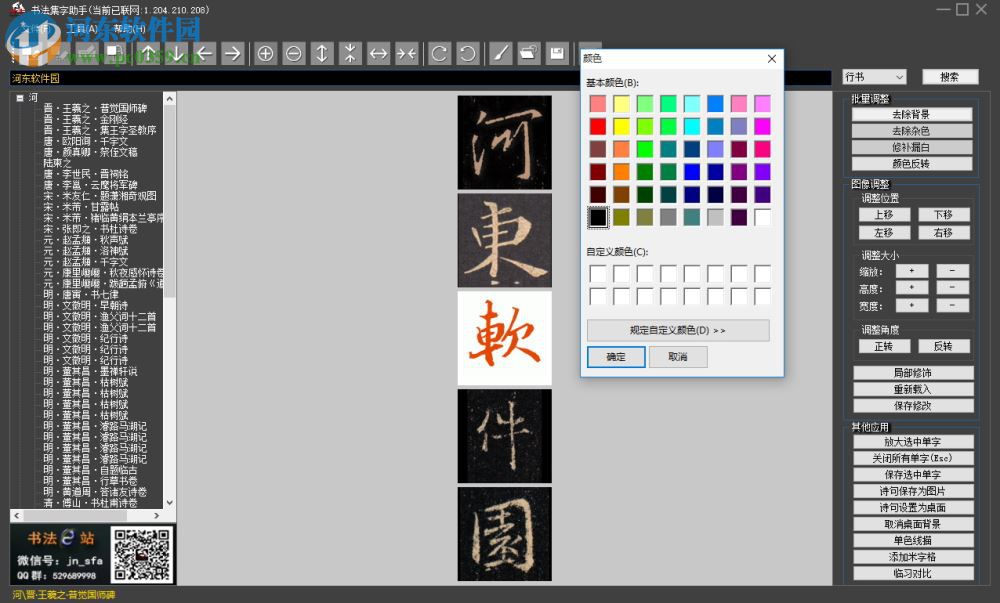
Task: Close the 颜色 dialog with X
Action: [772, 59]
